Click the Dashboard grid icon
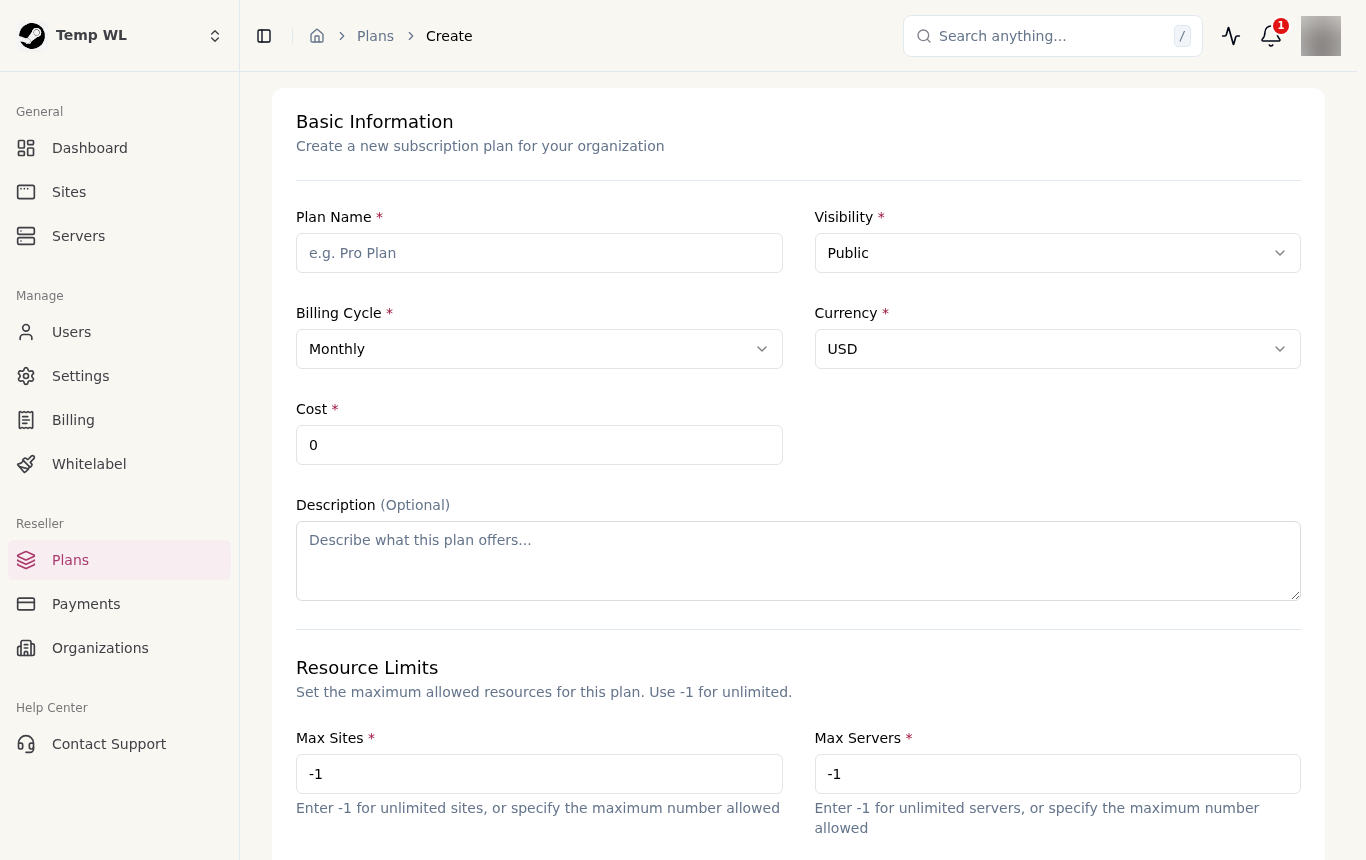Viewport: 1366px width, 860px height. point(26,148)
